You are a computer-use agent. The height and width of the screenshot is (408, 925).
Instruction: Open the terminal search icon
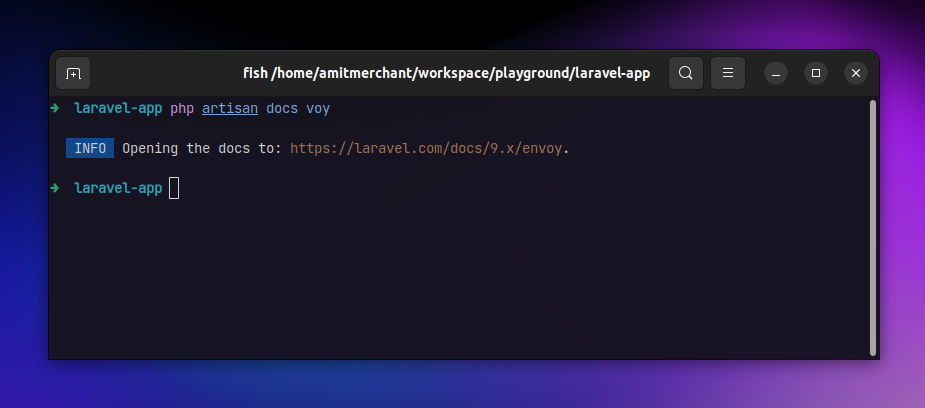685,73
